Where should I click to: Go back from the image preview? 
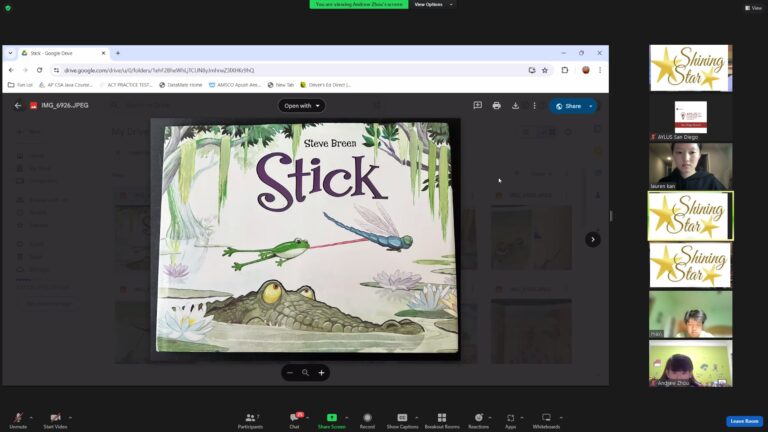point(18,105)
